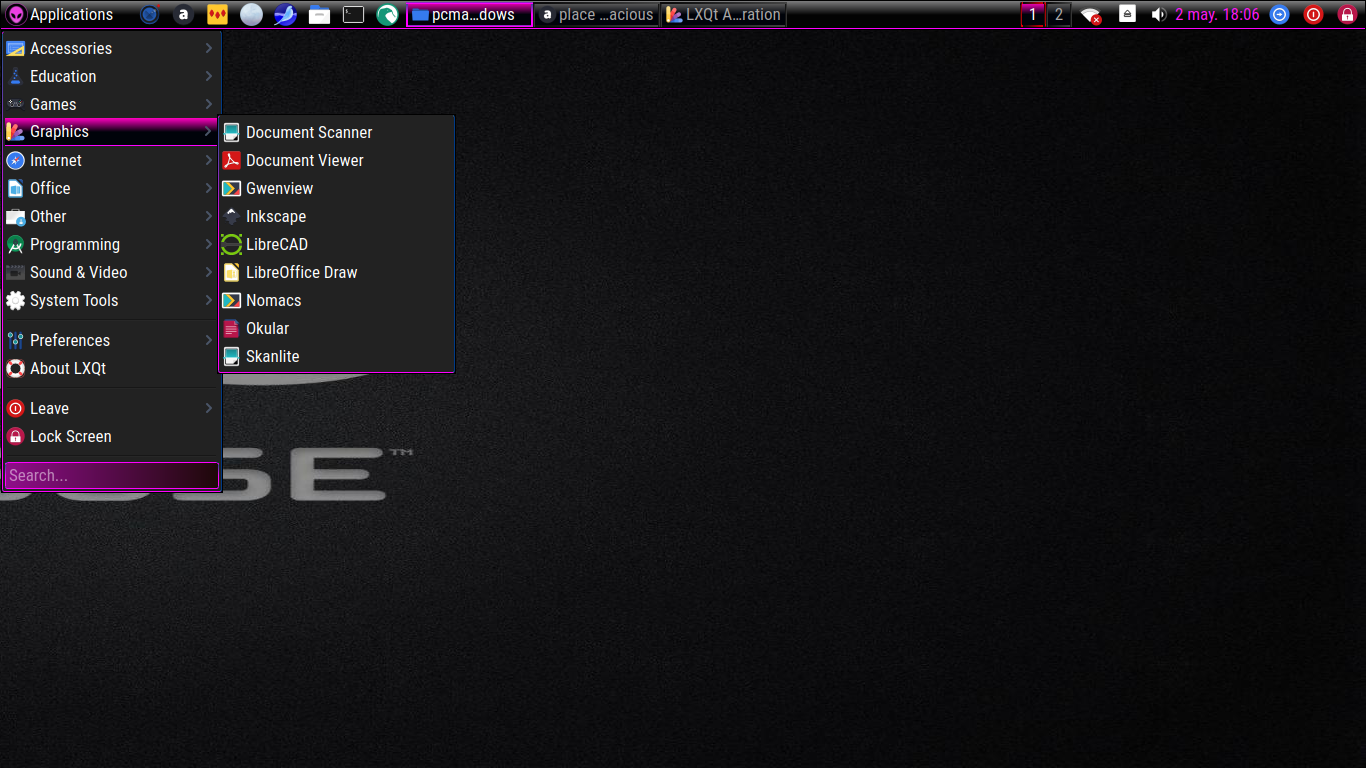Click the green circular quick-launch icon
Viewport: 1366px width, 768px height.
click(x=387, y=15)
